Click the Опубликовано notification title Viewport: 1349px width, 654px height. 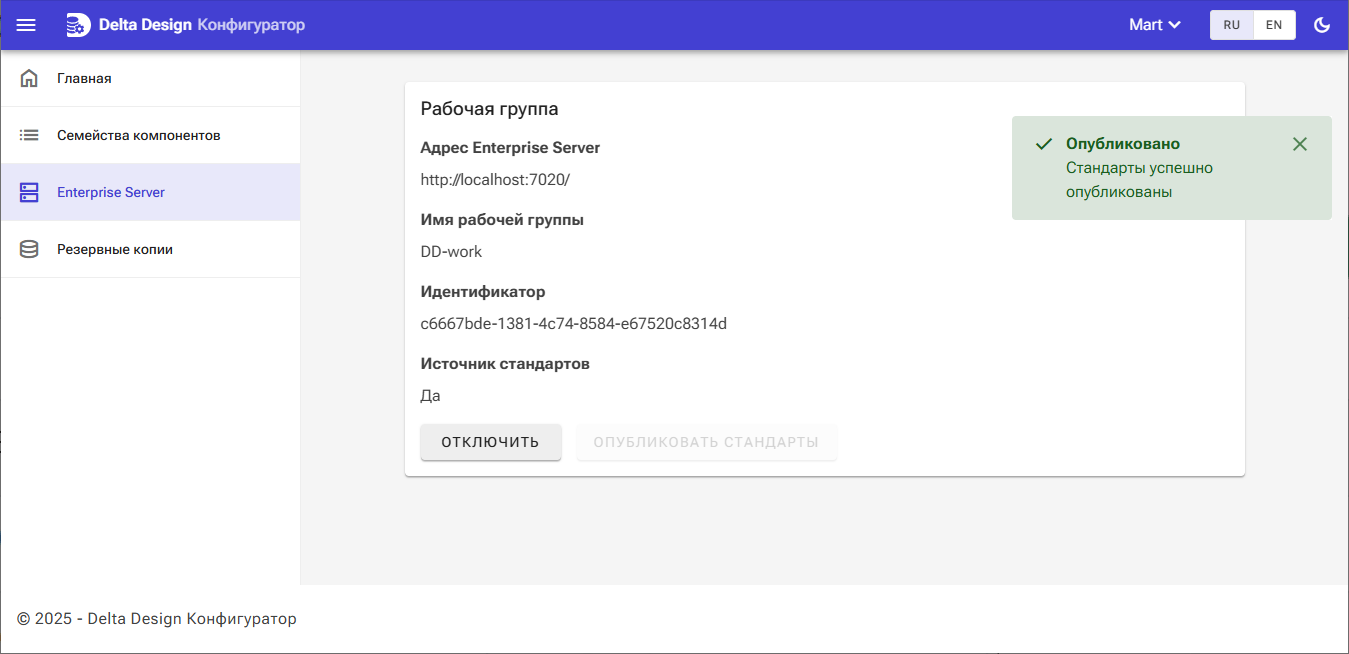click(1123, 144)
